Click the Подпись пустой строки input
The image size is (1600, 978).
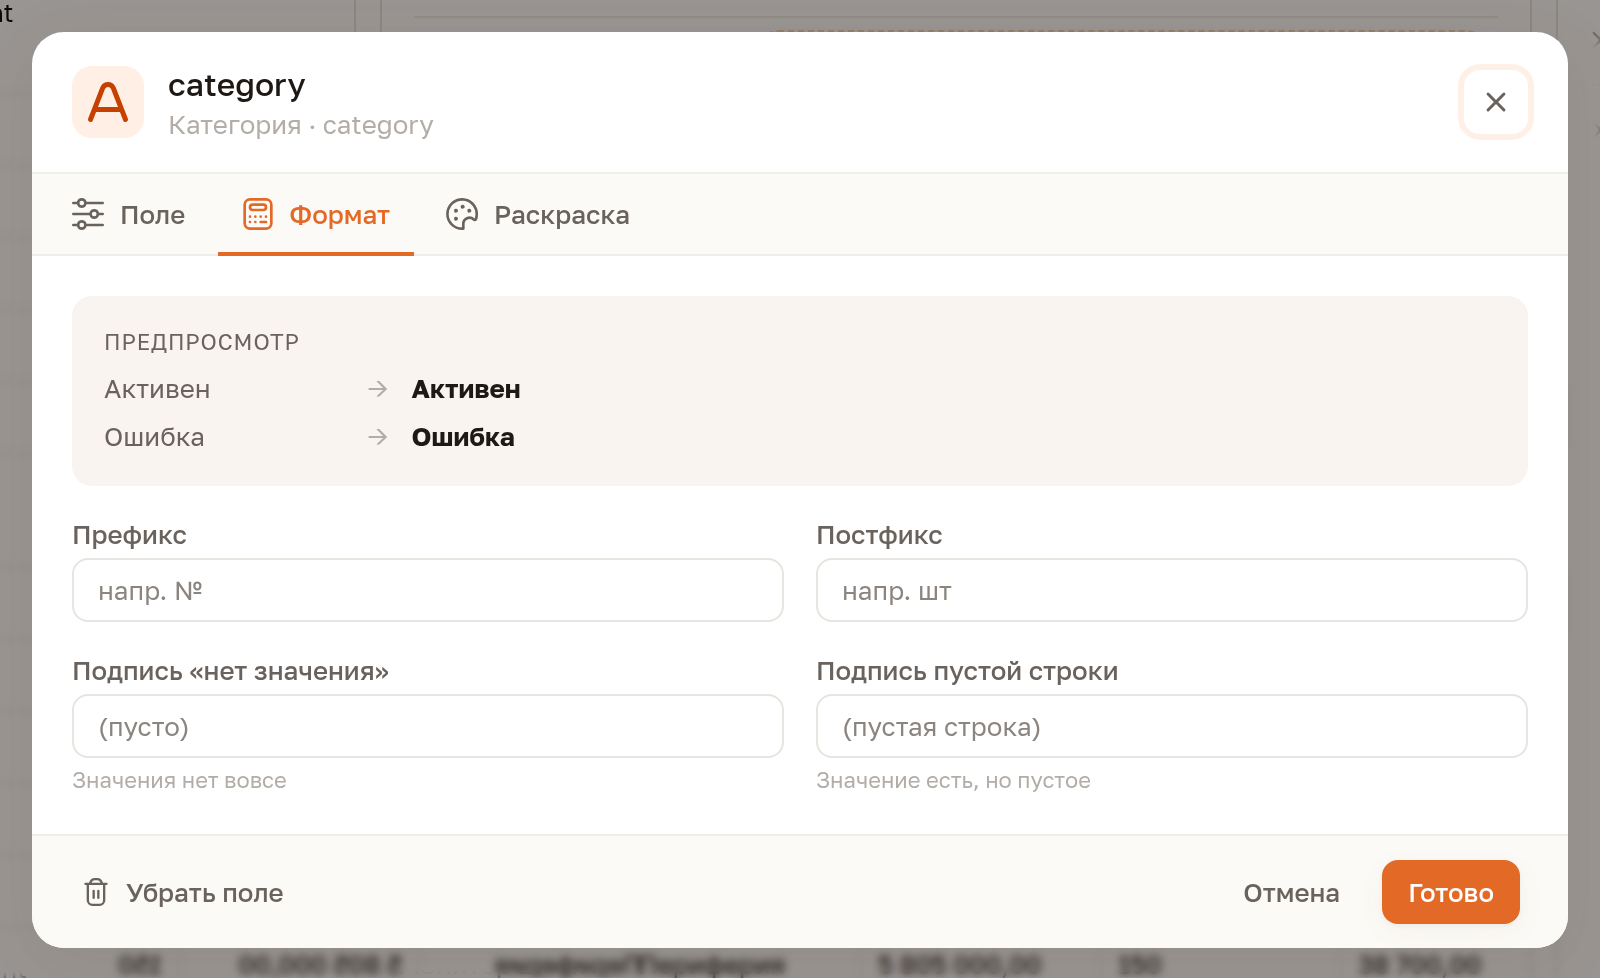(1172, 726)
